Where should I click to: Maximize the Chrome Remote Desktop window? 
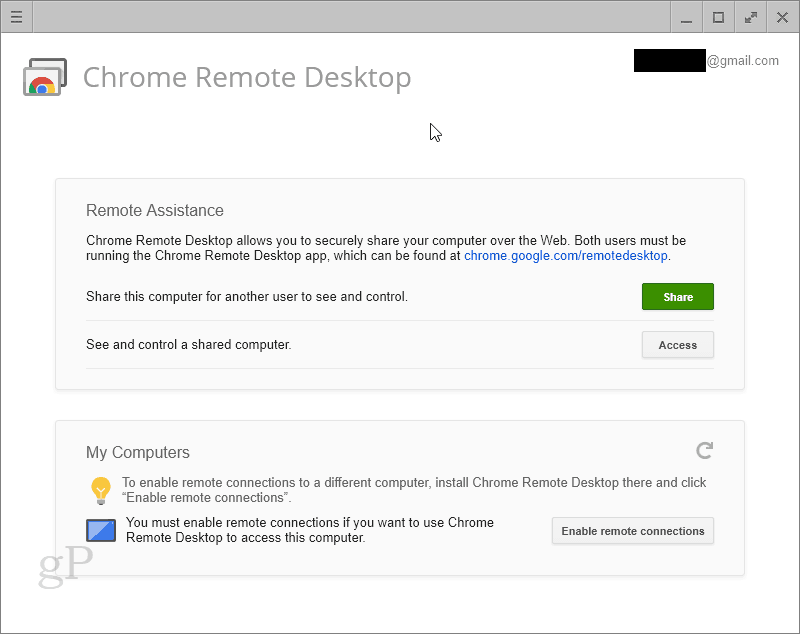tap(718, 17)
